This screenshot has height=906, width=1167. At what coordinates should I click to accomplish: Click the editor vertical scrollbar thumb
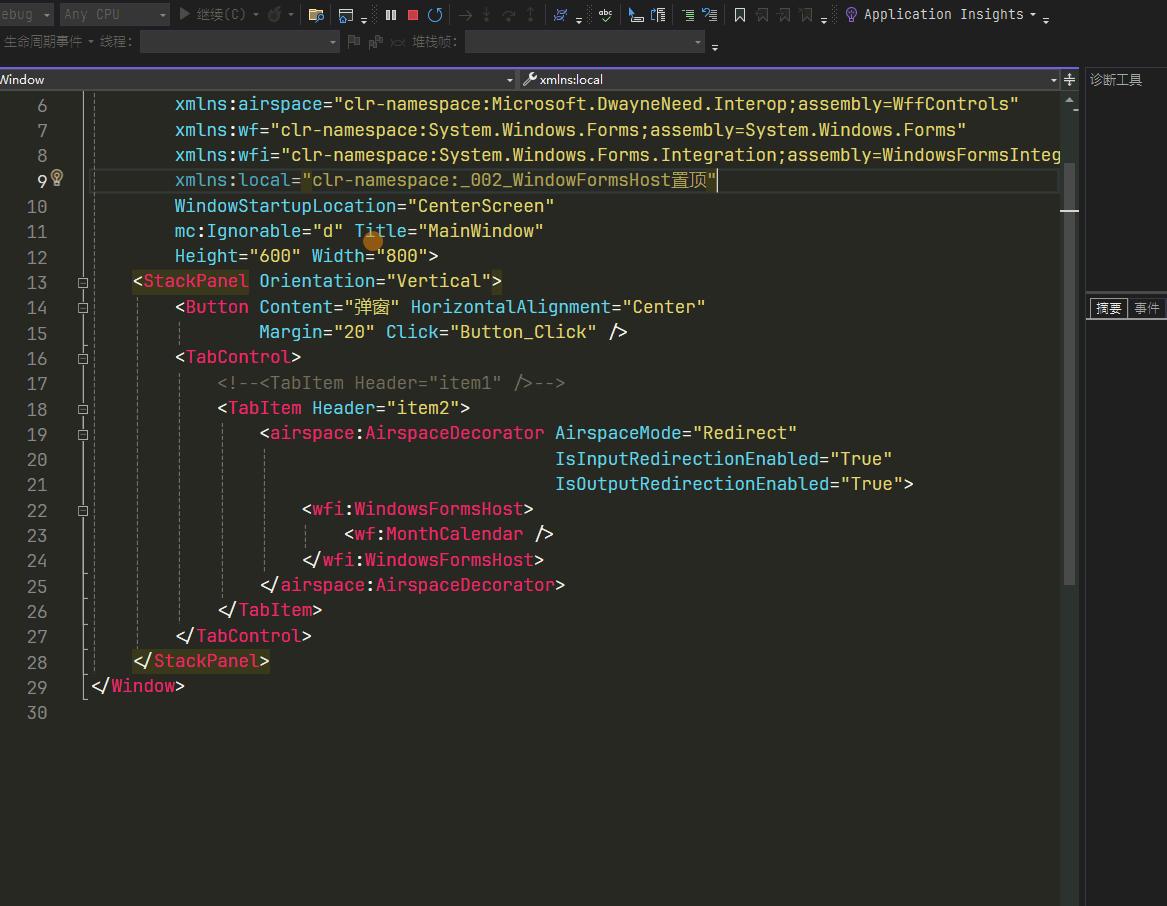[x=1070, y=372]
